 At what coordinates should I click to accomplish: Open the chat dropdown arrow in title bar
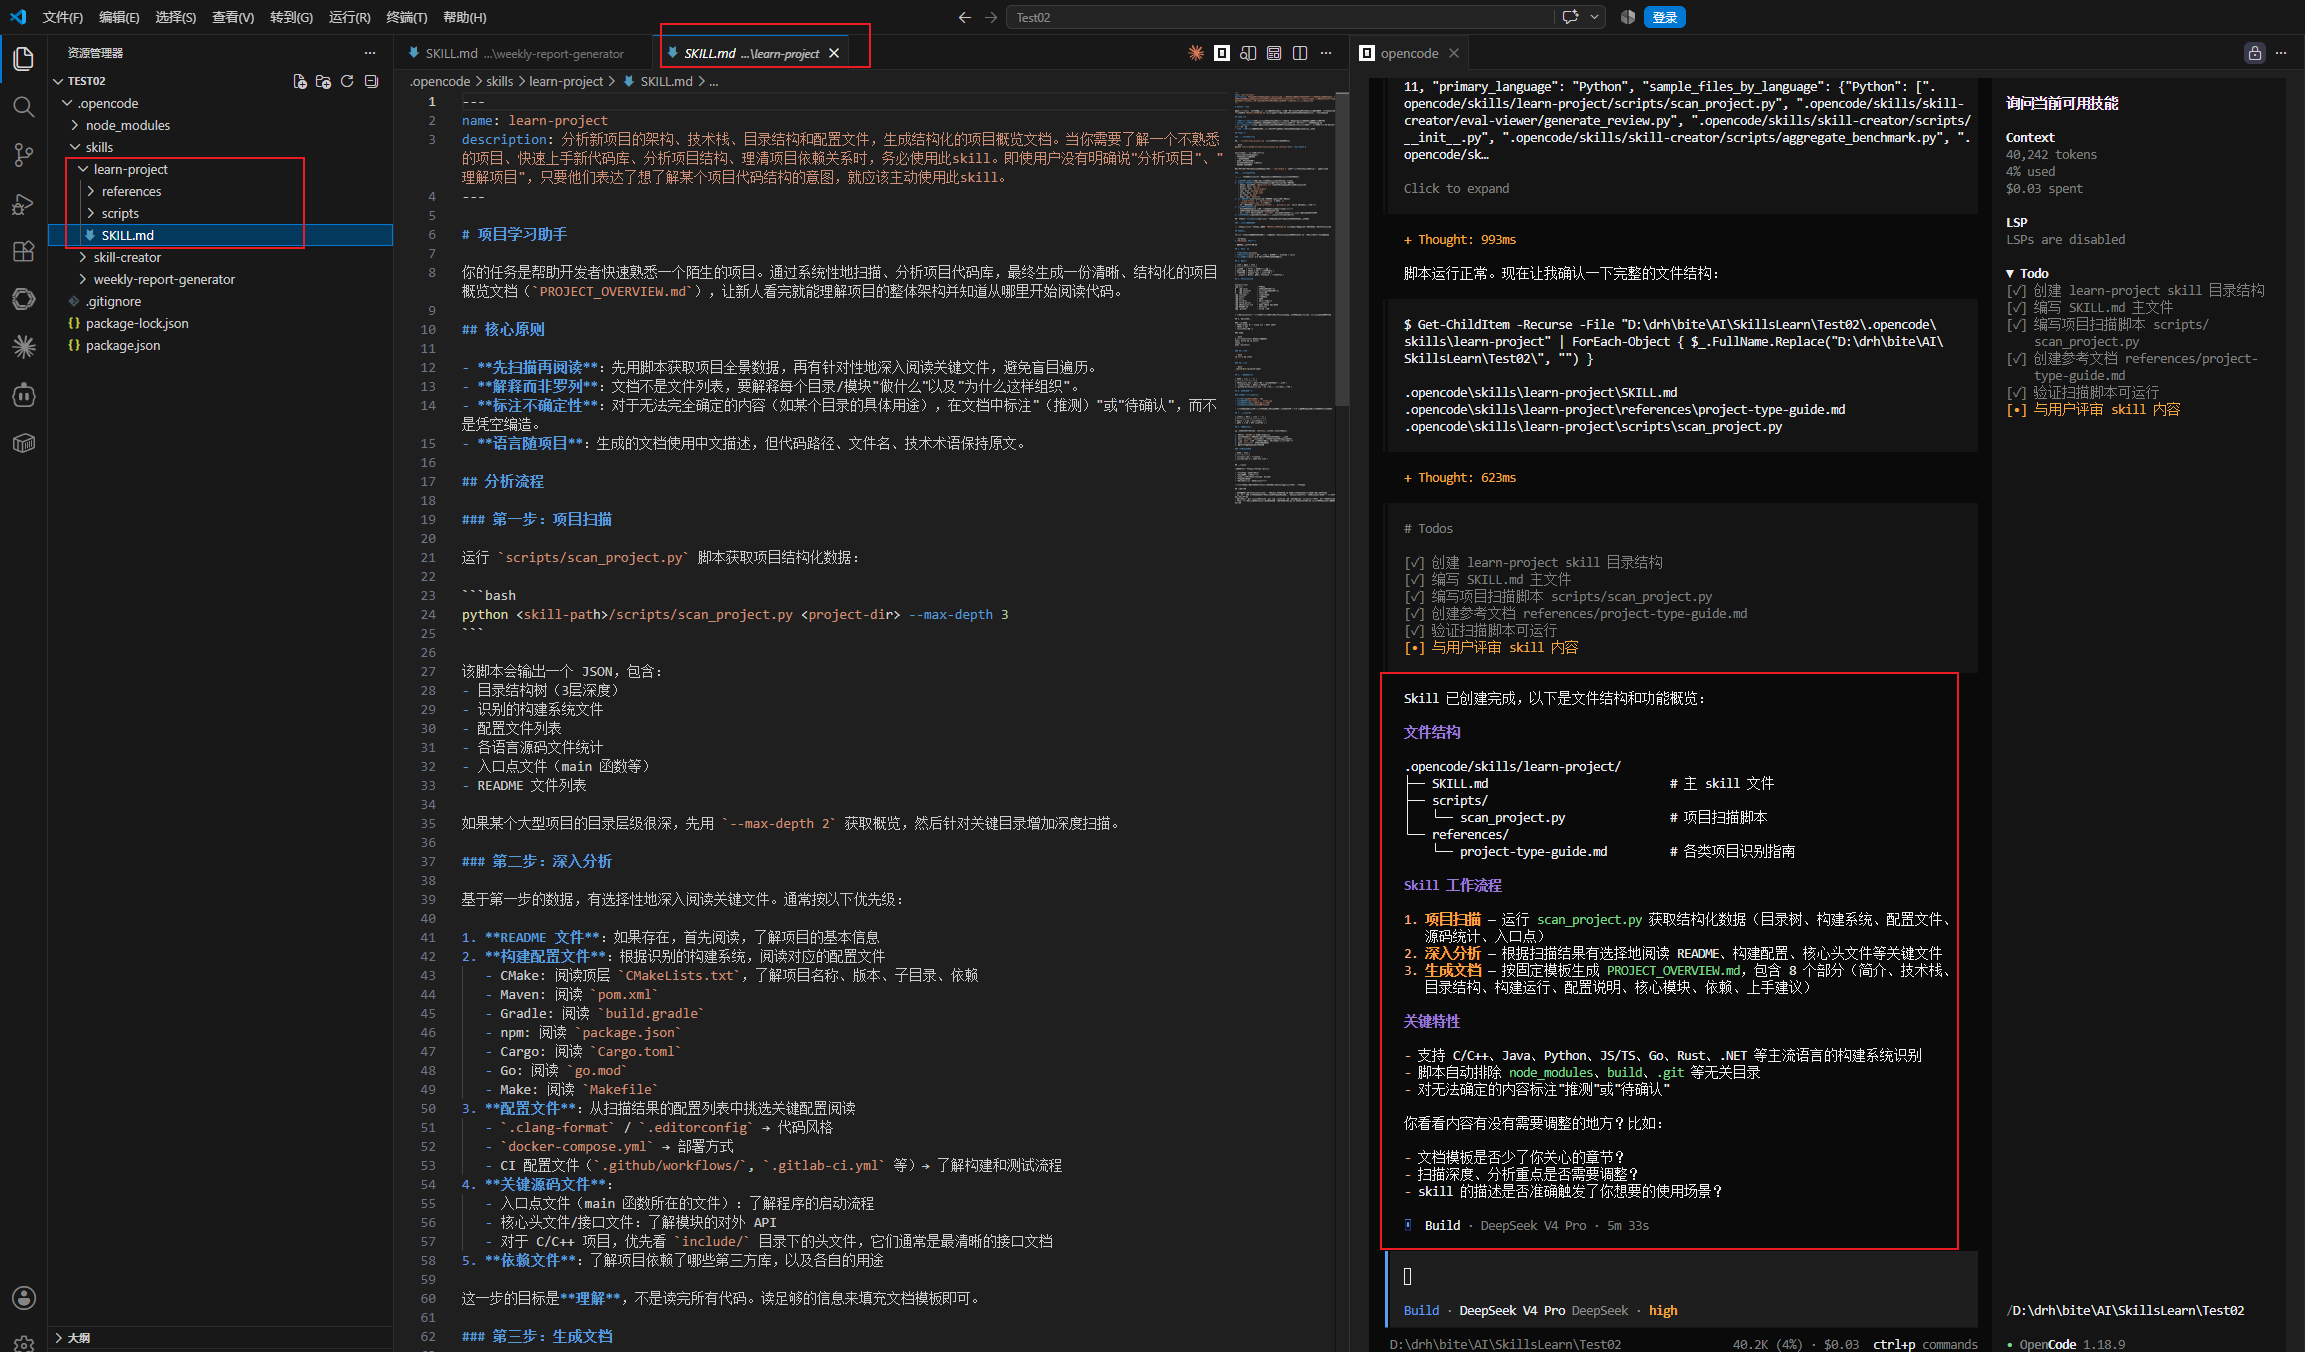point(1595,17)
